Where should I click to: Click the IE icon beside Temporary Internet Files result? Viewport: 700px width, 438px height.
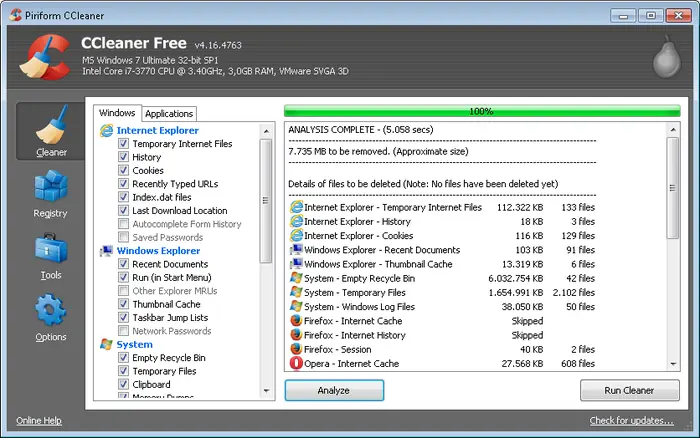pyautogui.click(x=296, y=207)
